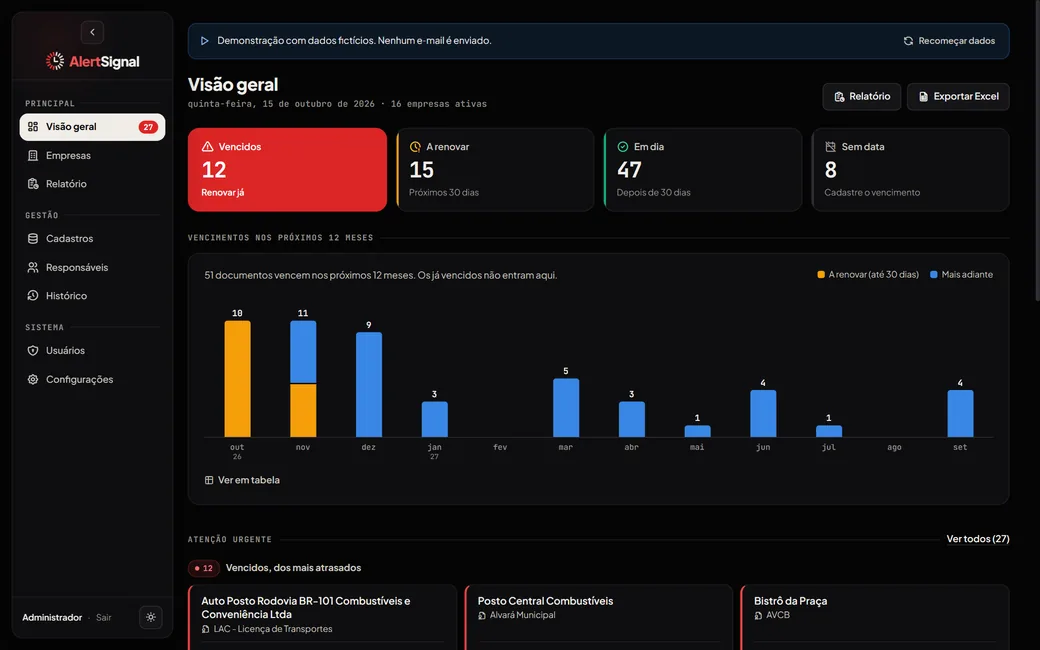This screenshot has width=1040, height=650.
Task: Click the Relatório button in the header
Action: pyautogui.click(x=862, y=97)
